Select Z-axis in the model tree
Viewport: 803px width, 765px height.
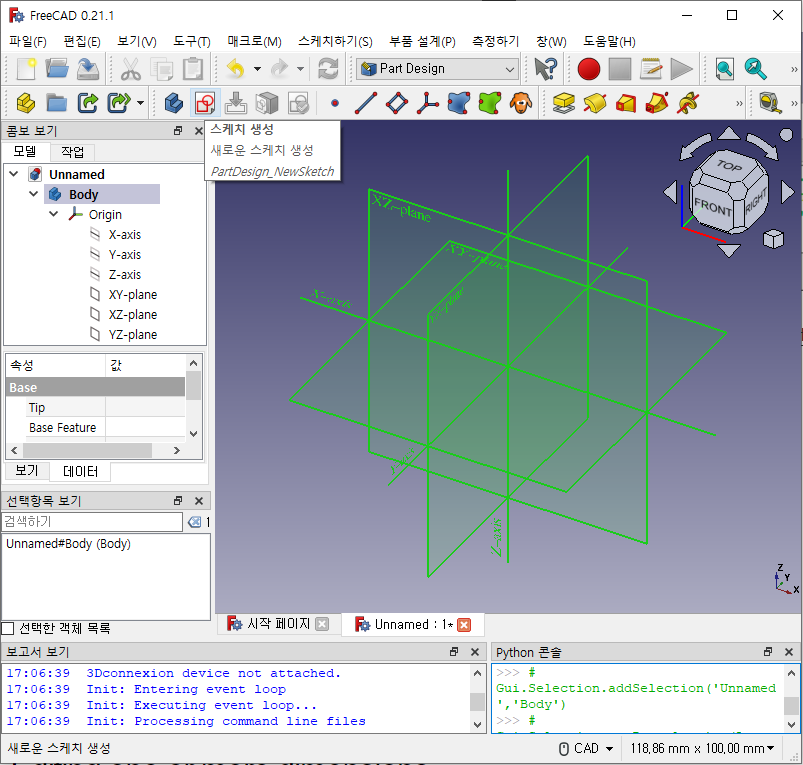[124, 274]
